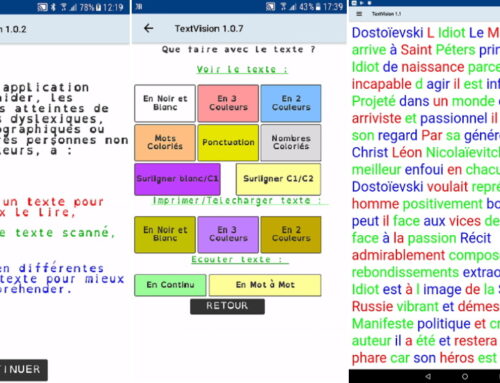Tap the Bluetooth icon in 12:19 status bar
The height and width of the screenshot is (383, 500).
(53, 7)
